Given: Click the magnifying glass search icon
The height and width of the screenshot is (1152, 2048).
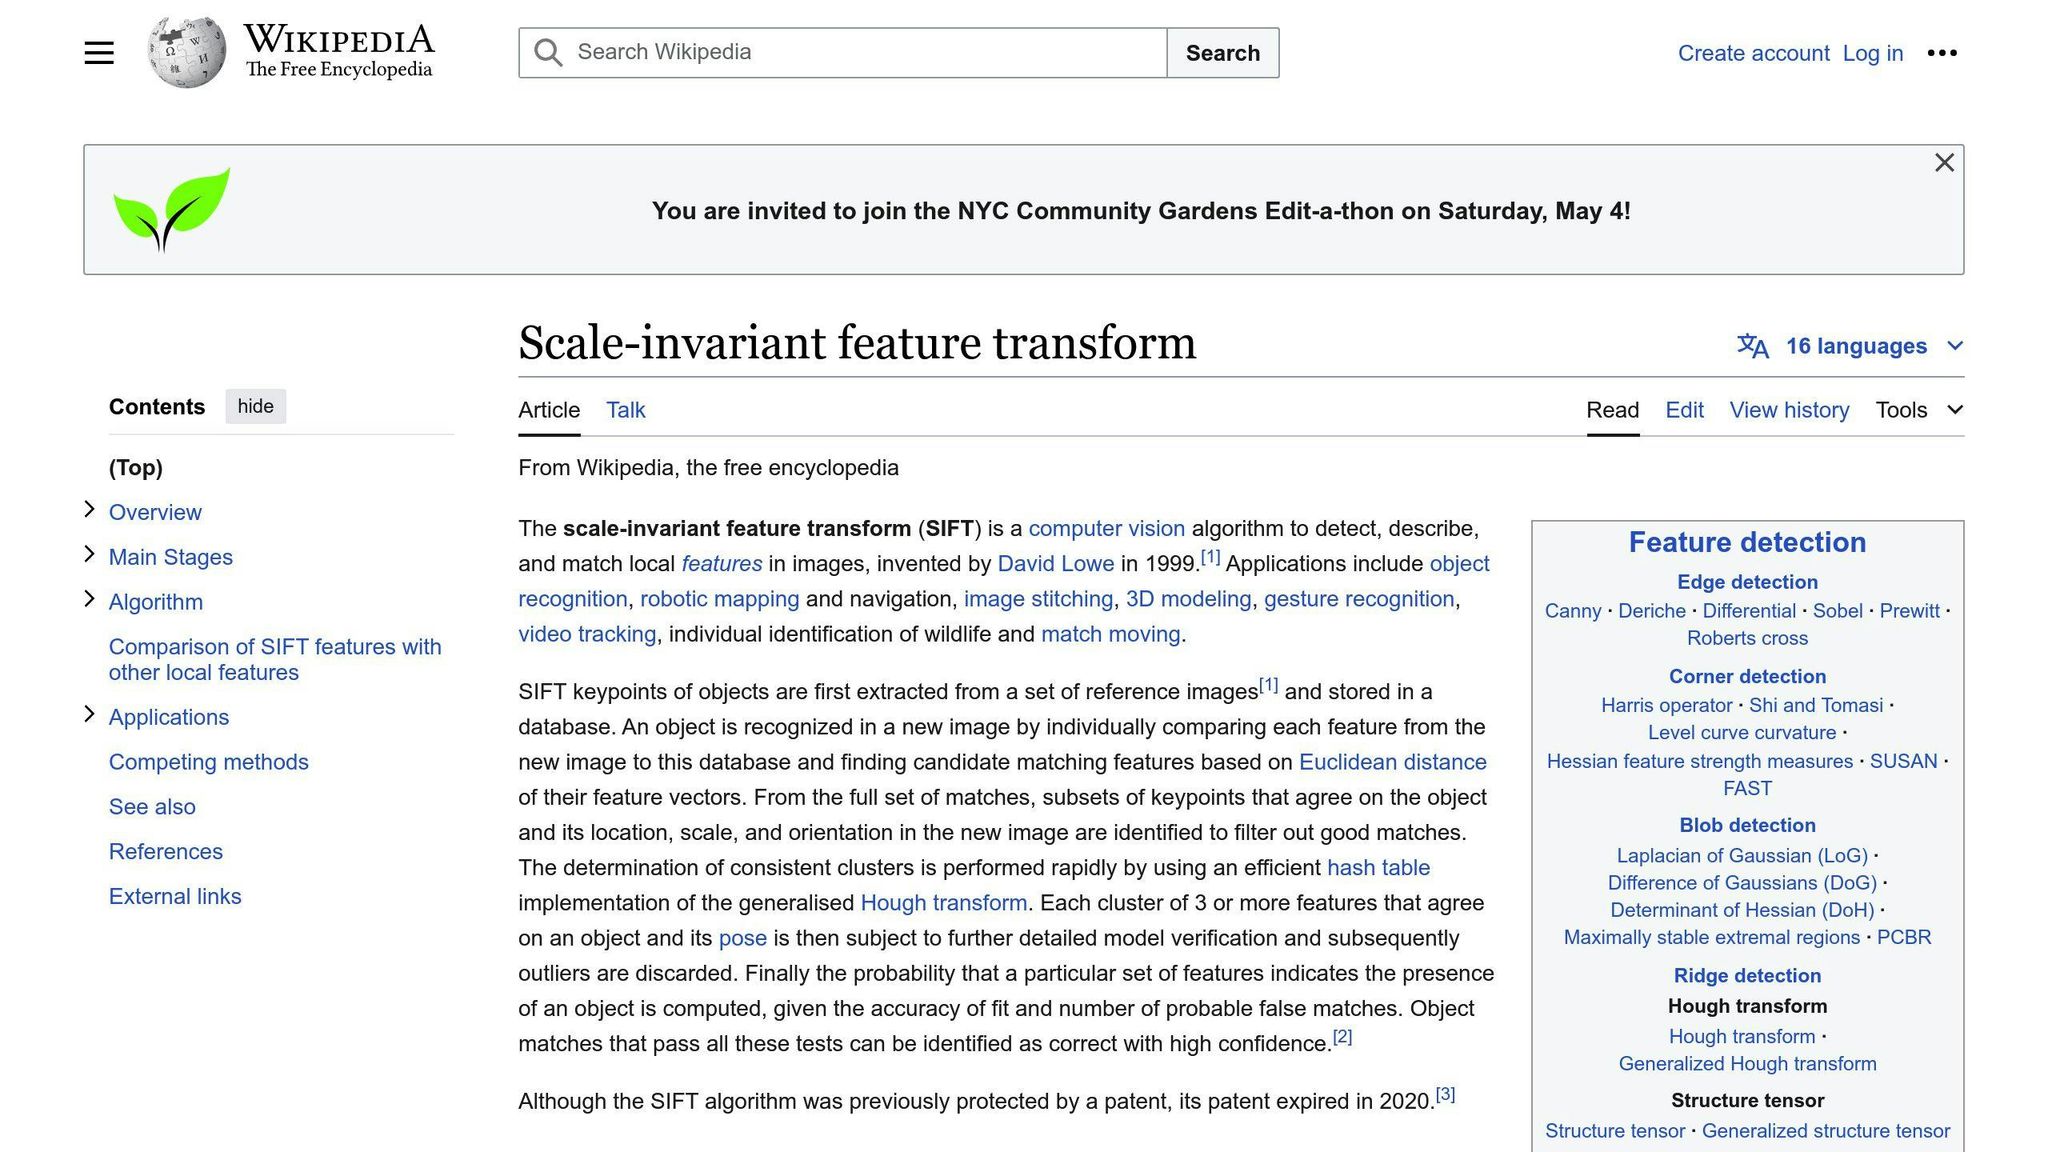Looking at the screenshot, I should point(547,53).
